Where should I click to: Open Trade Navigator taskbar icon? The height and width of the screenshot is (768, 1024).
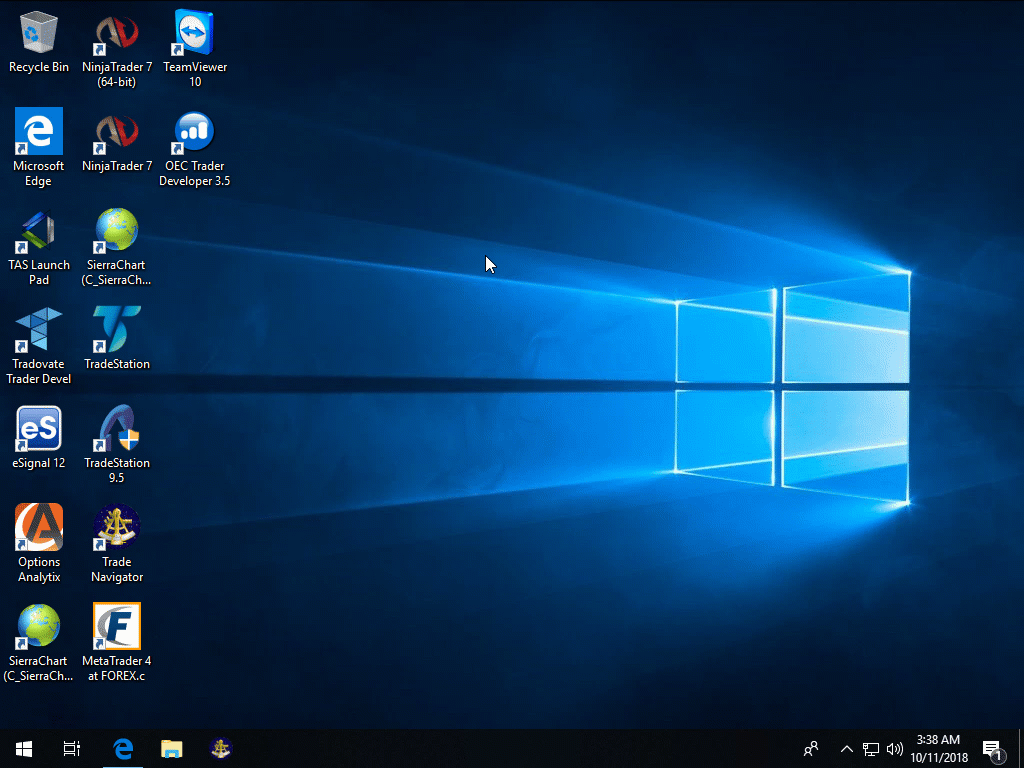(221, 748)
